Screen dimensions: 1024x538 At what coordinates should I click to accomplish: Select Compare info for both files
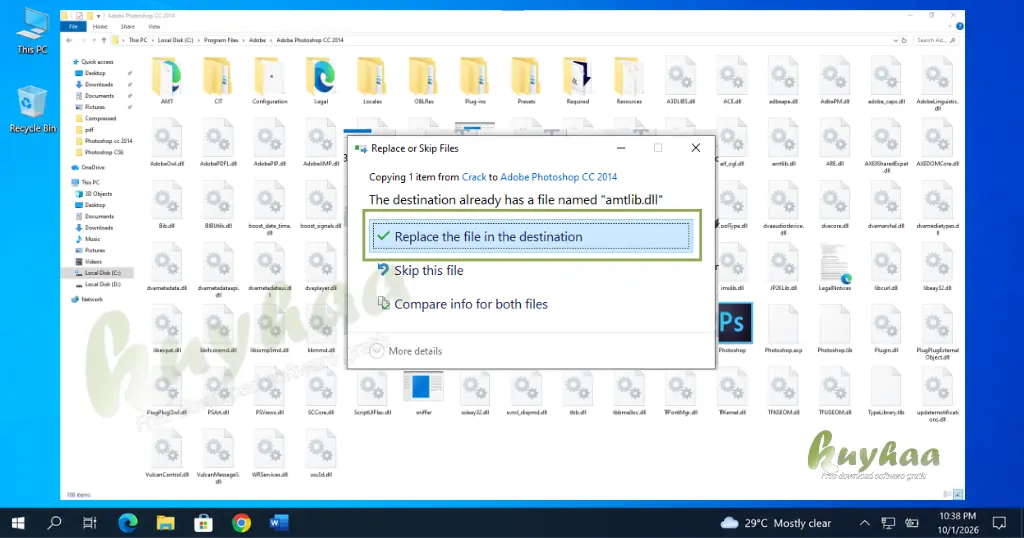pyautogui.click(x=463, y=304)
